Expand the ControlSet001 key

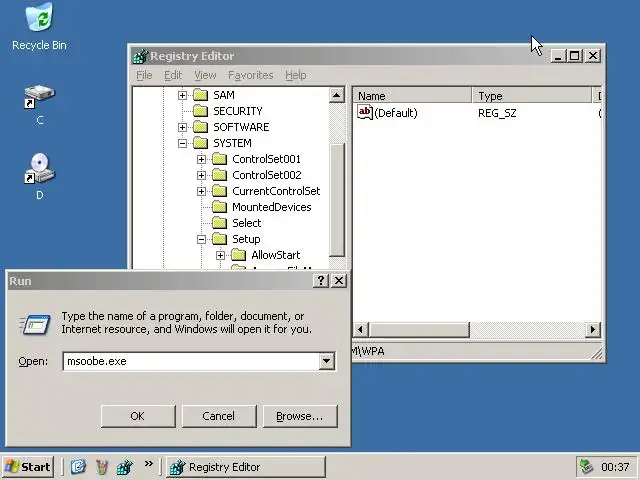point(201,159)
